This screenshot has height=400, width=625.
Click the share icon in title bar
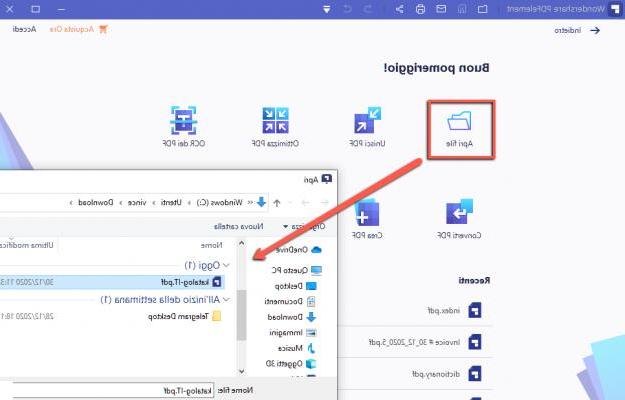coord(399,9)
